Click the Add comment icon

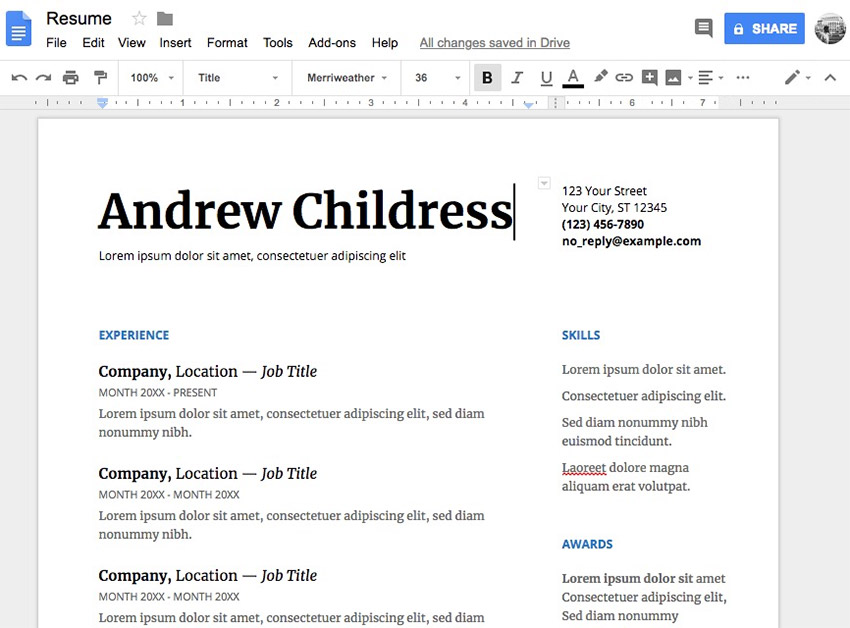[x=649, y=78]
